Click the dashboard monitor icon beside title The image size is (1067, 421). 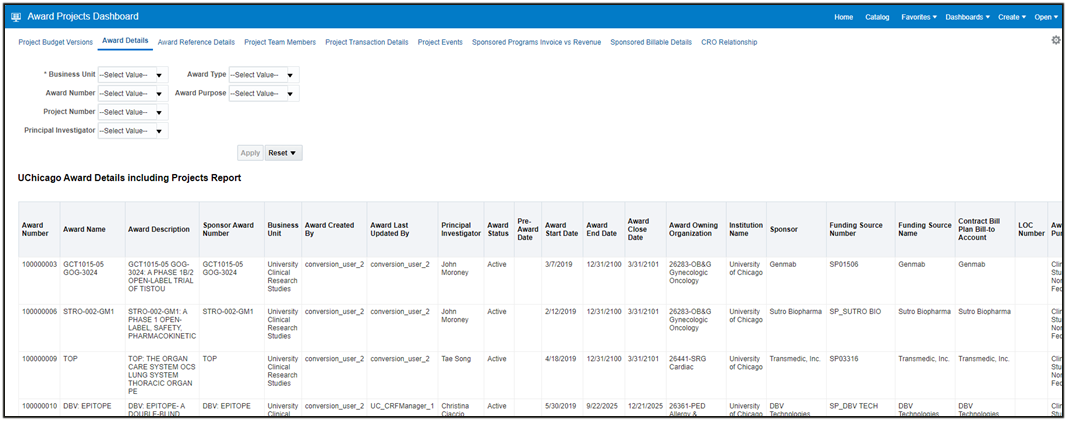click(16, 17)
